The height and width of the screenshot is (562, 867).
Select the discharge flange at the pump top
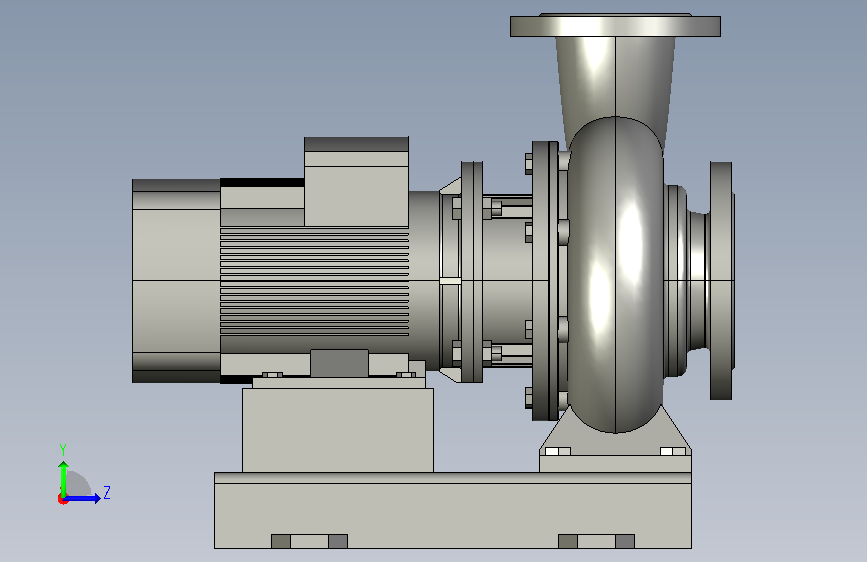[x=615, y=26]
